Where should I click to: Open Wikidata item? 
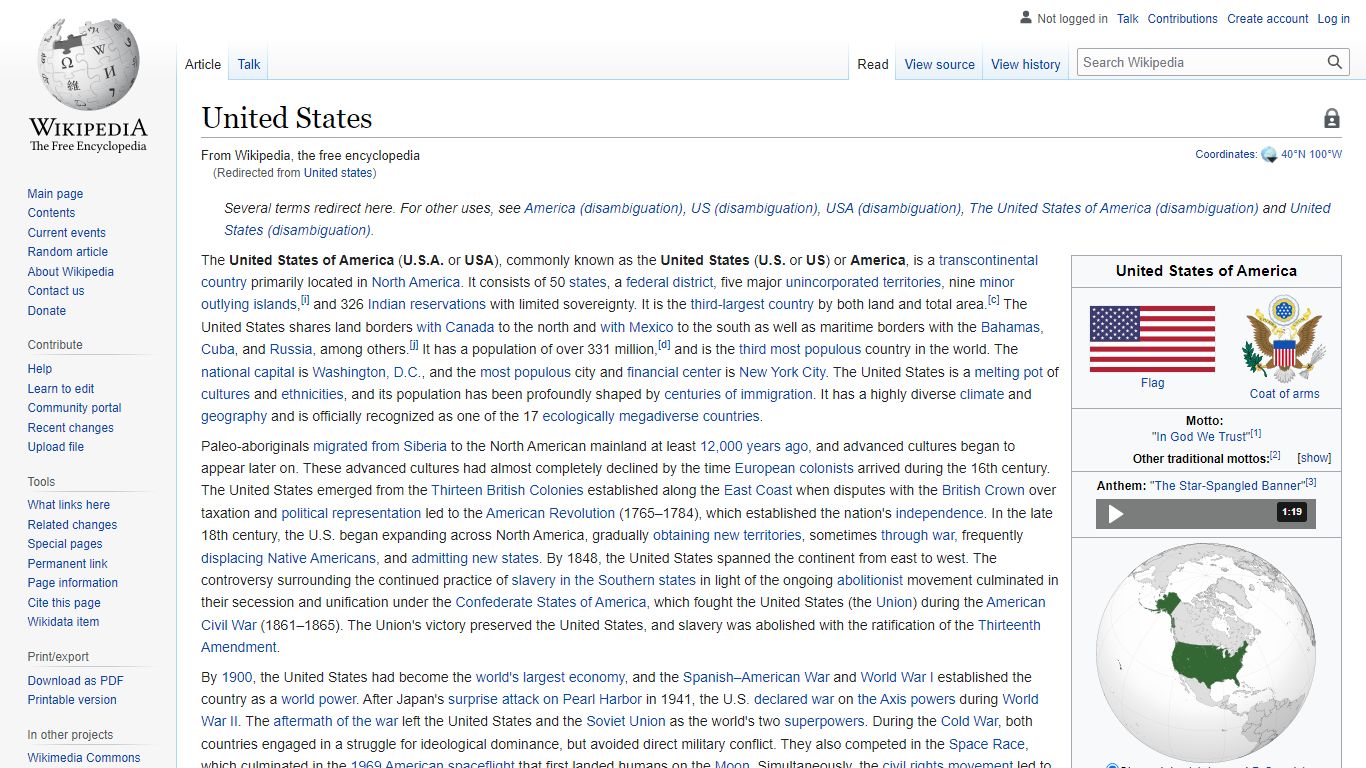[63, 622]
